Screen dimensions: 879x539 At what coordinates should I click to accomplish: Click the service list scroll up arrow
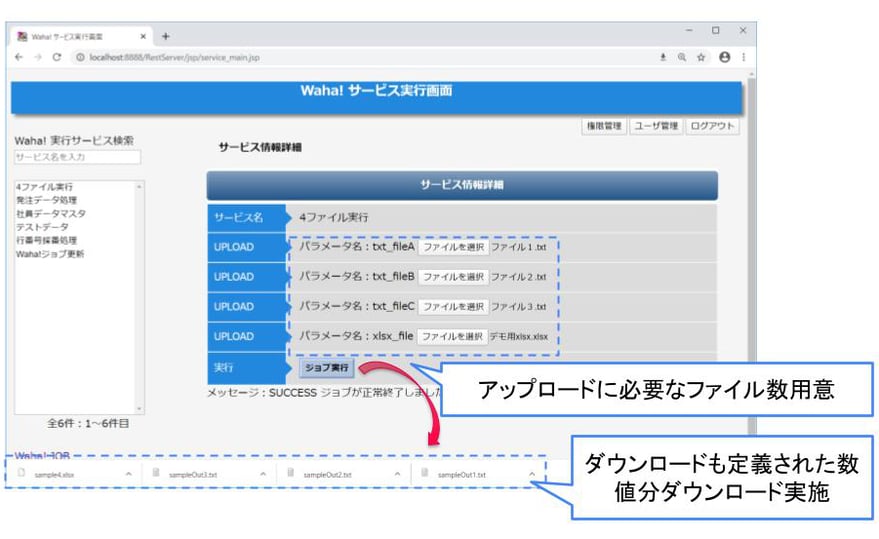pos(140,186)
